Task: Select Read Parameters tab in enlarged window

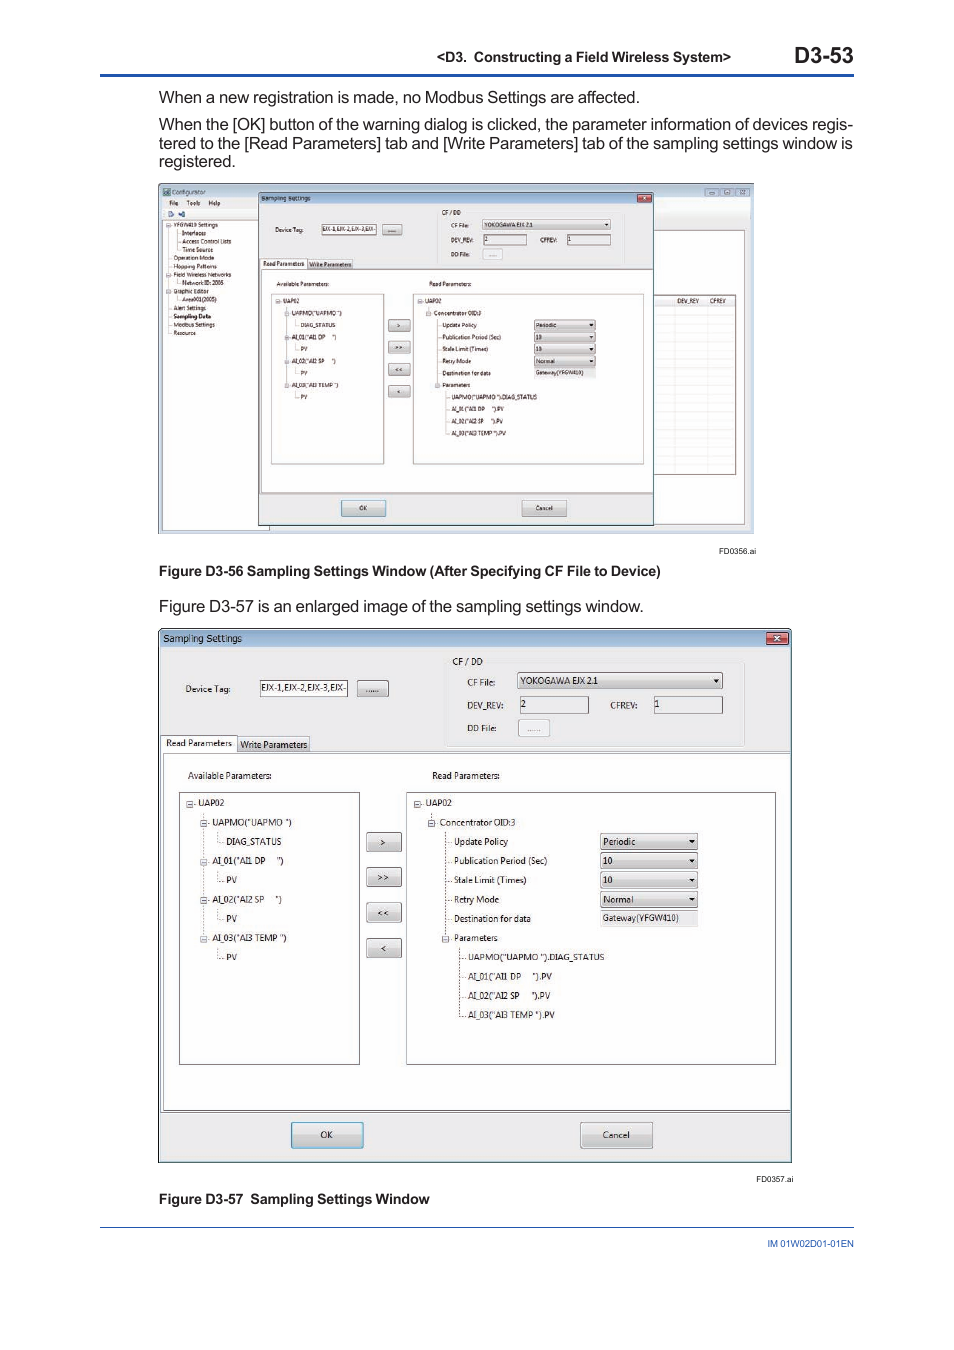Action: (199, 743)
